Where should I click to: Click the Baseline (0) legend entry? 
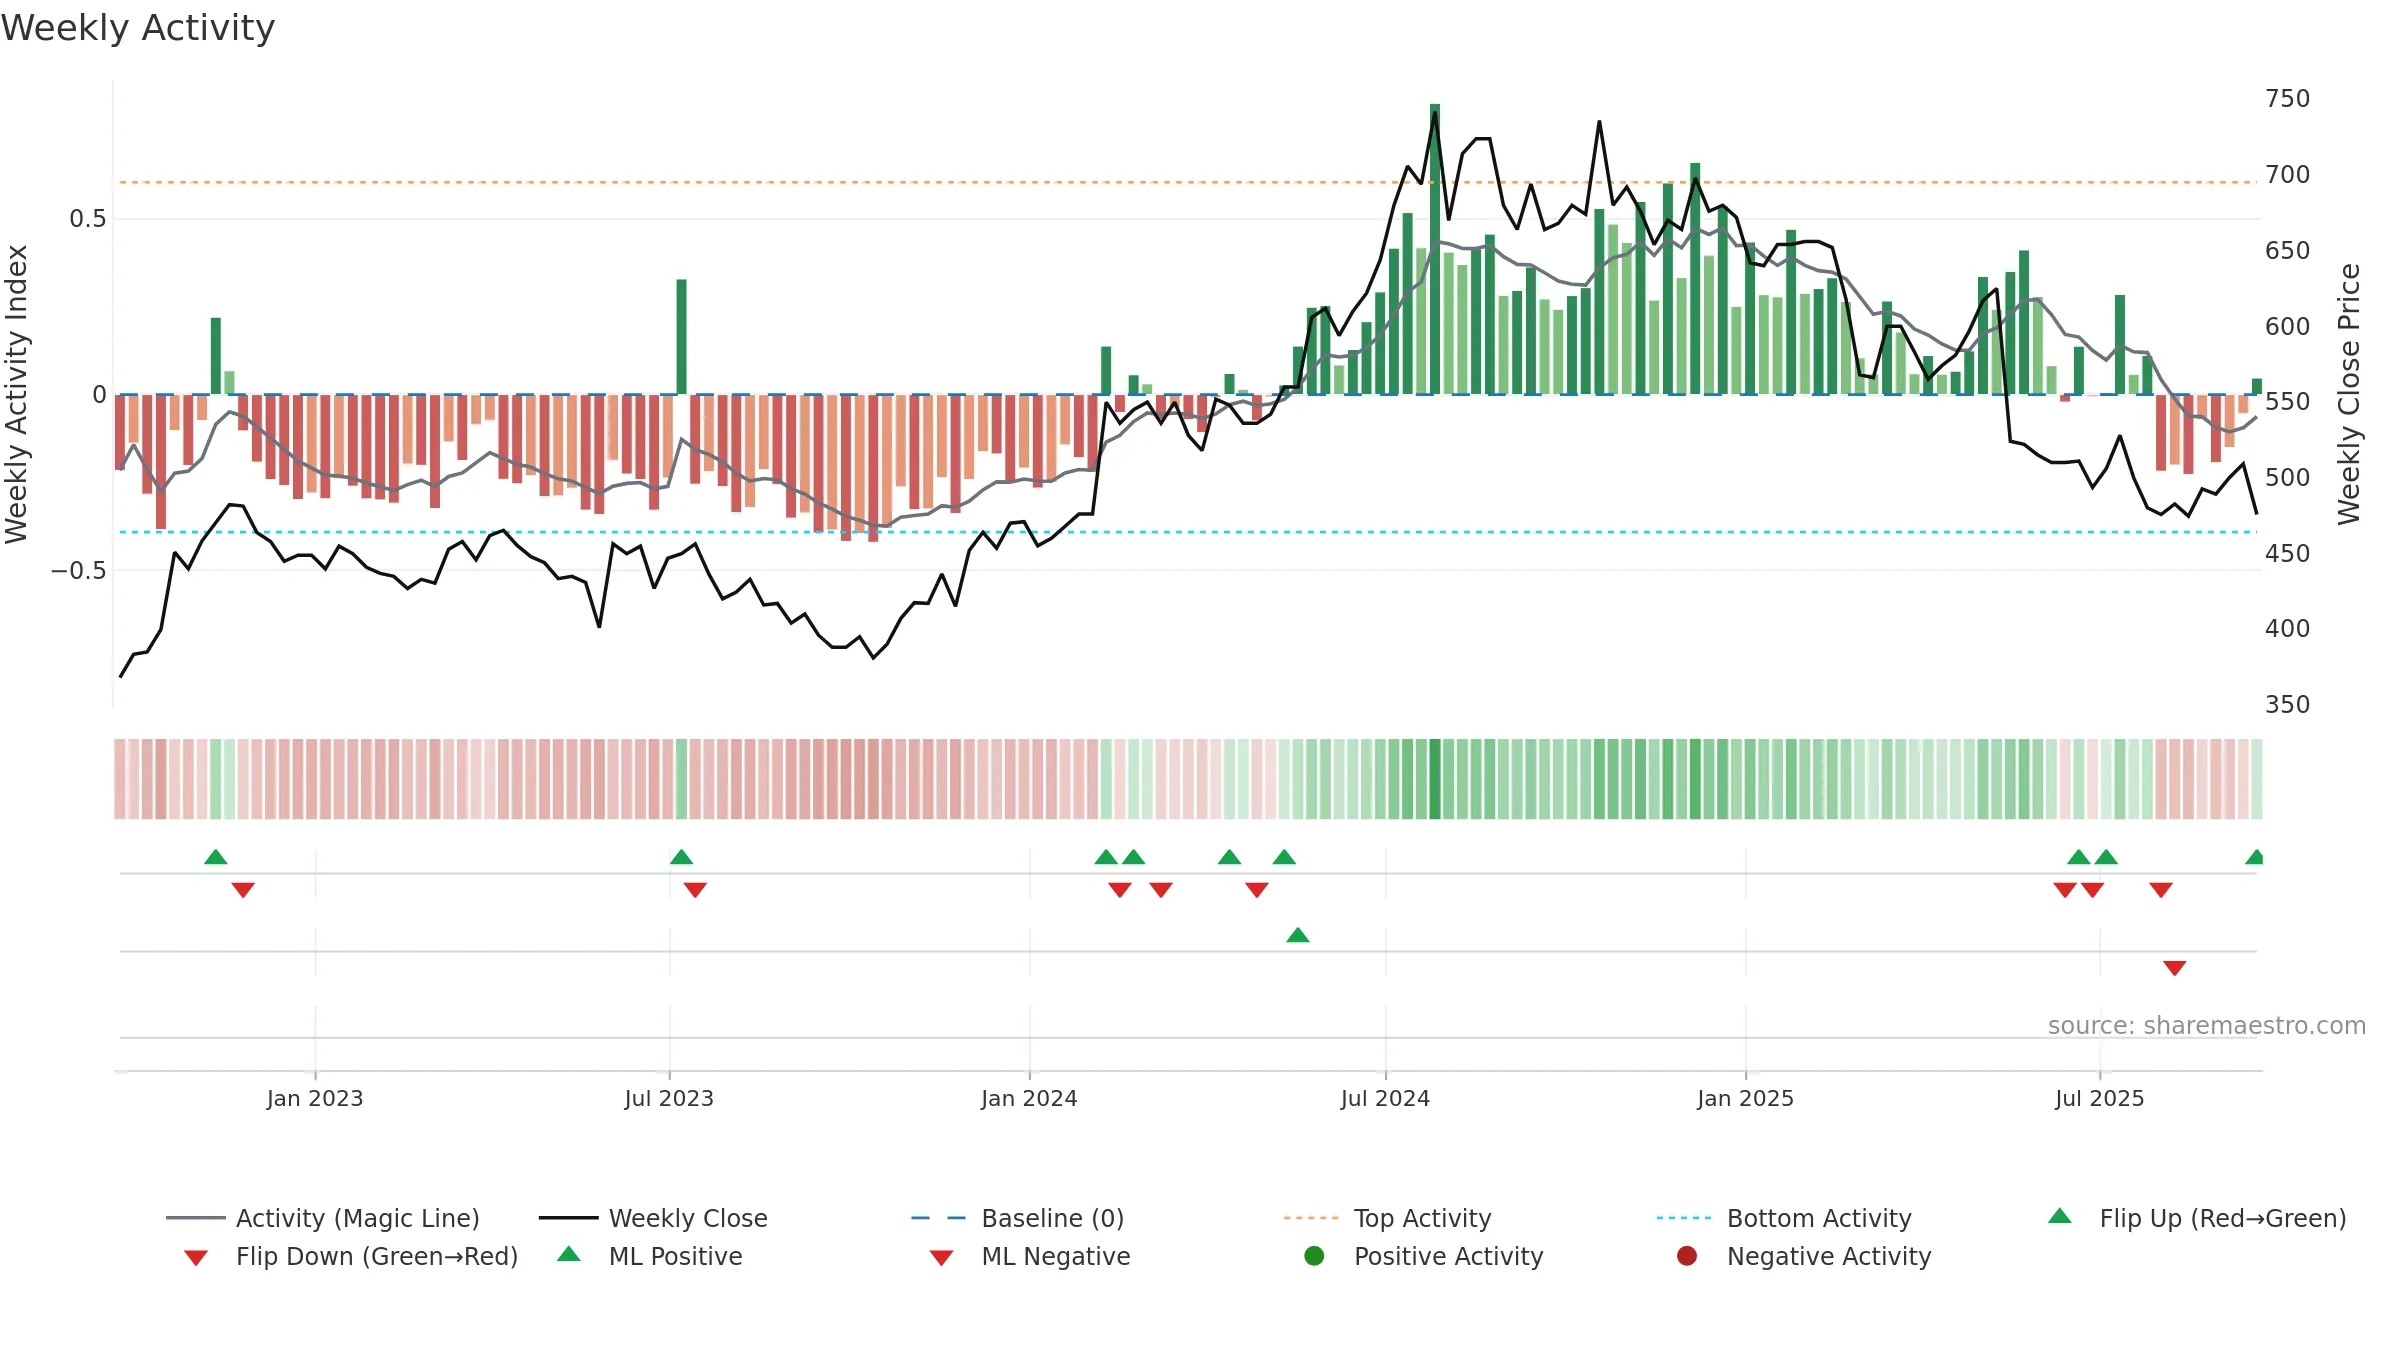(x=1018, y=1218)
